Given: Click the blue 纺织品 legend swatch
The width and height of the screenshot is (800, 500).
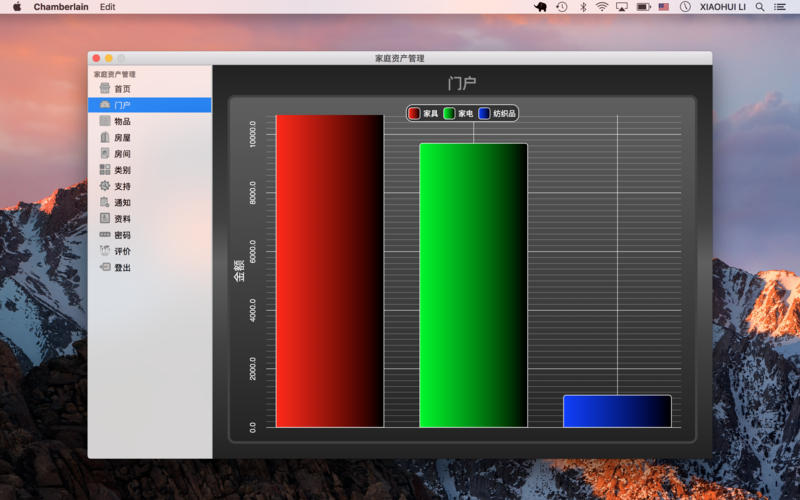Looking at the screenshot, I should coord(484,113).
